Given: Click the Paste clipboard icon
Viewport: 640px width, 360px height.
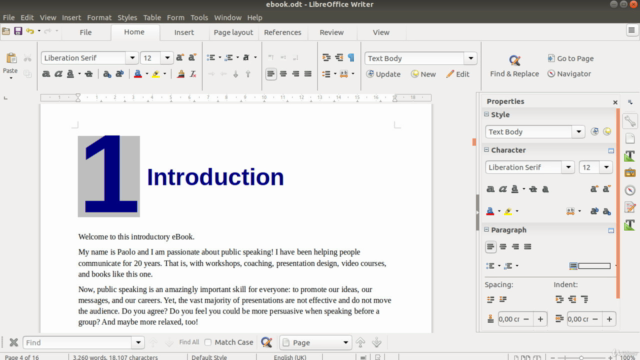Looking at the screenshot, I should click(x=11, y=58).
